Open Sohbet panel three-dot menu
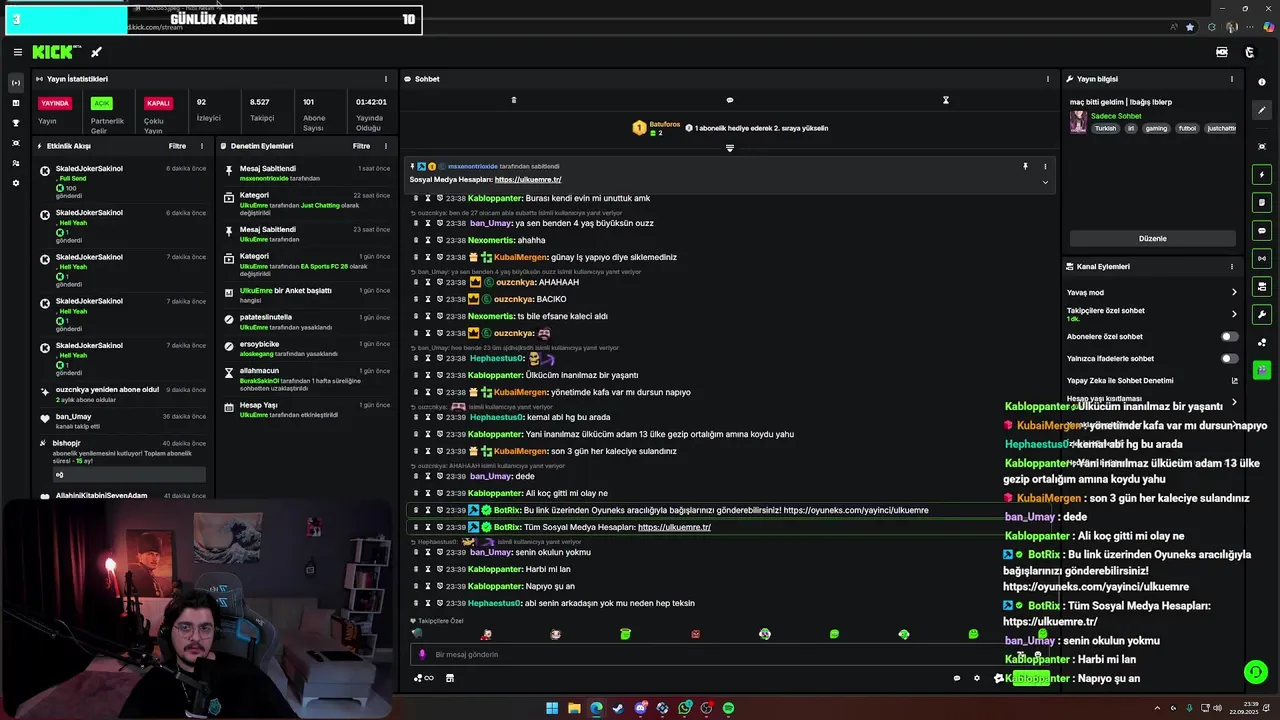Screen dimensions: 1280x720 click(1048, 79)
